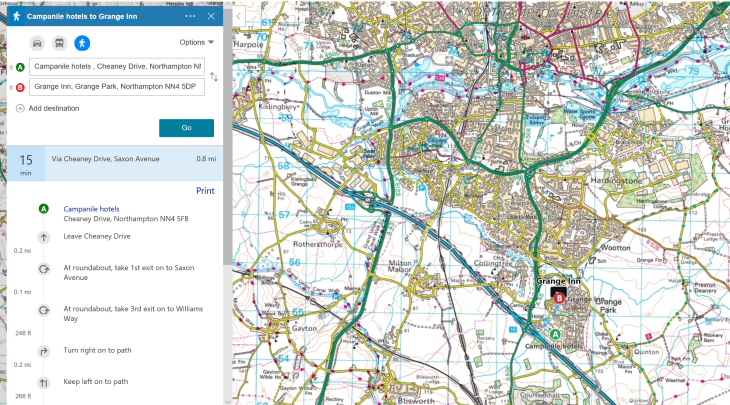Viewport: 730px width, 405px height.
Task: Click the Leave Cheaney Drive straight-arrow icon
Action: (44, 237)
